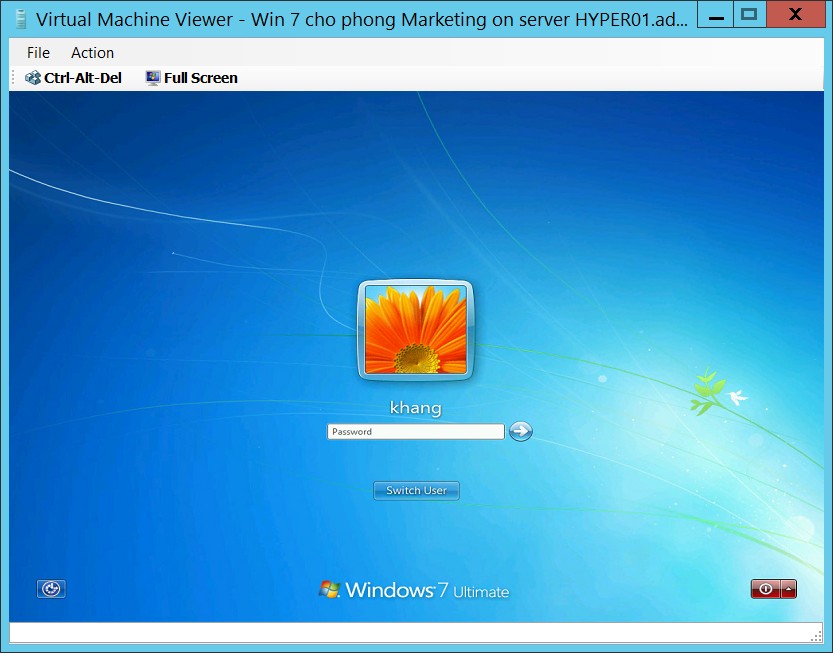Click the window resize grip corner
Viewport: 833px width, 653px height.
tap(817, 637)
